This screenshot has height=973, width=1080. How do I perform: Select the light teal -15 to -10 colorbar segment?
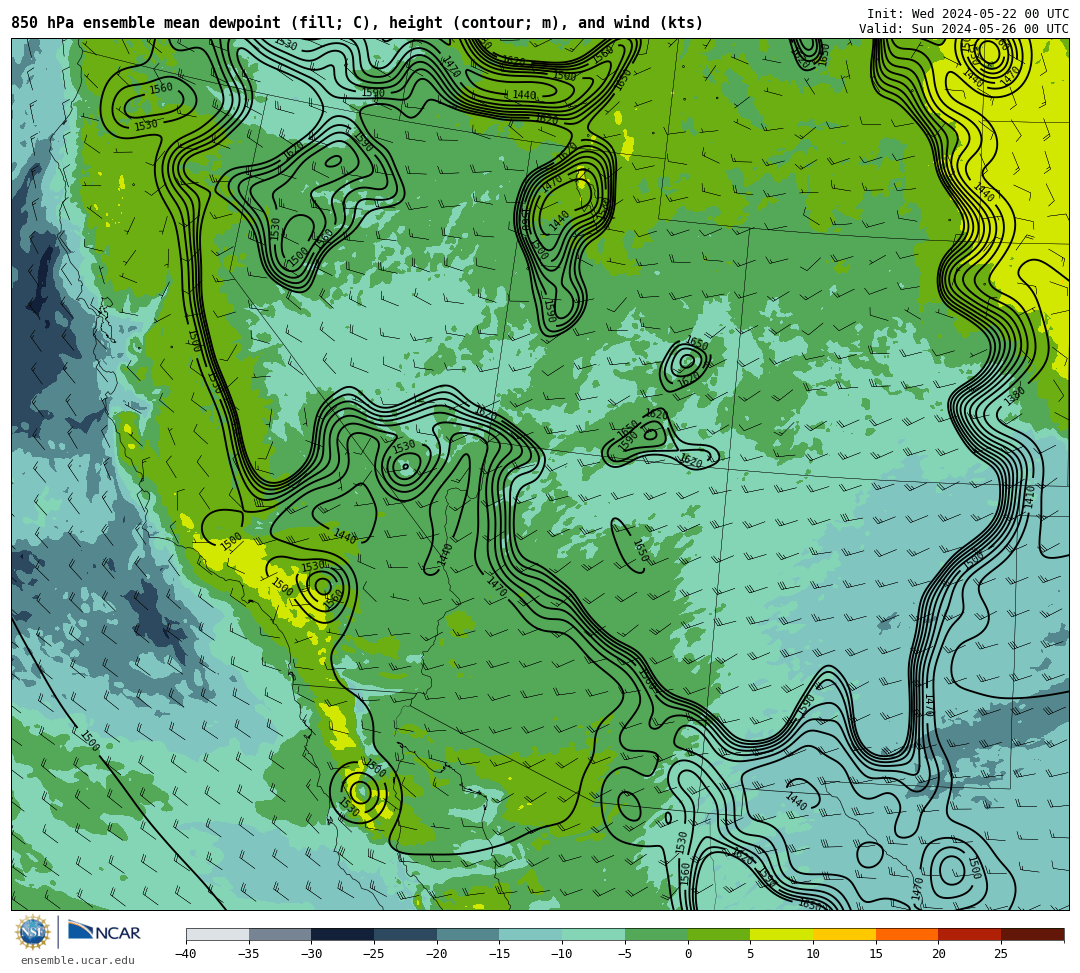[x=531, y=934]
